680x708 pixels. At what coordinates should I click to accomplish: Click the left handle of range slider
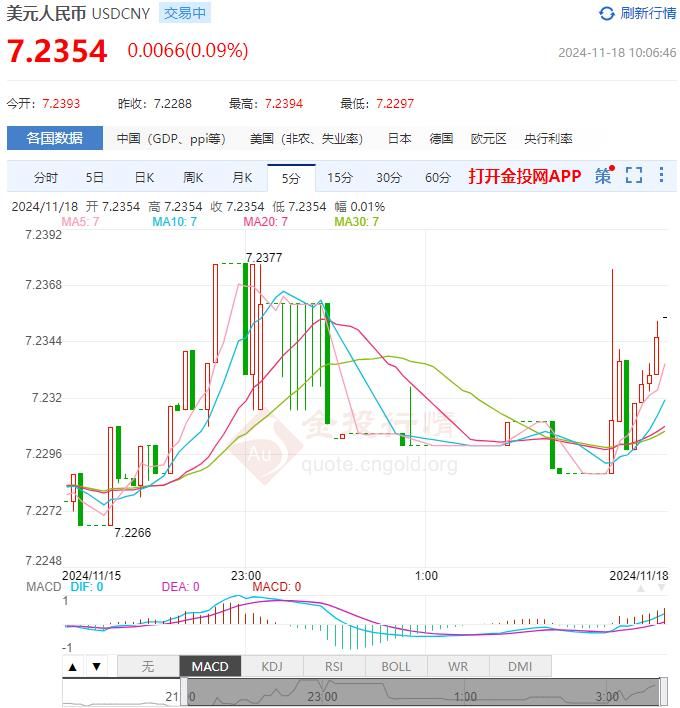click(x=184, y=692)
